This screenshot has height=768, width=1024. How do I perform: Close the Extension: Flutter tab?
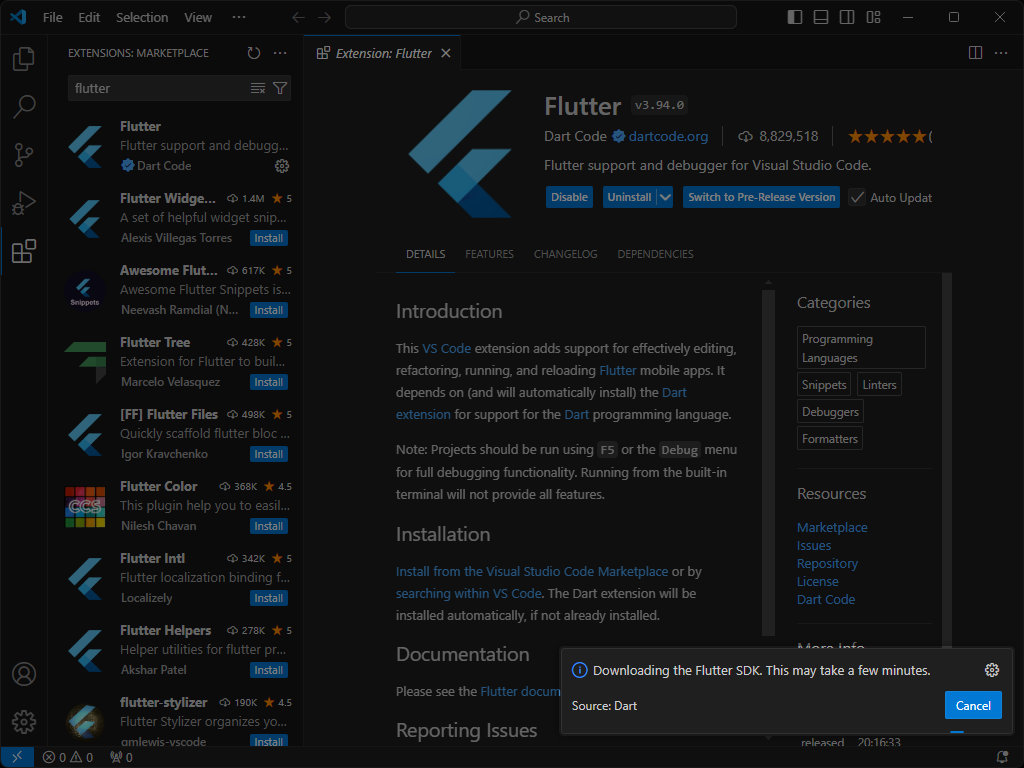point(446,53)
